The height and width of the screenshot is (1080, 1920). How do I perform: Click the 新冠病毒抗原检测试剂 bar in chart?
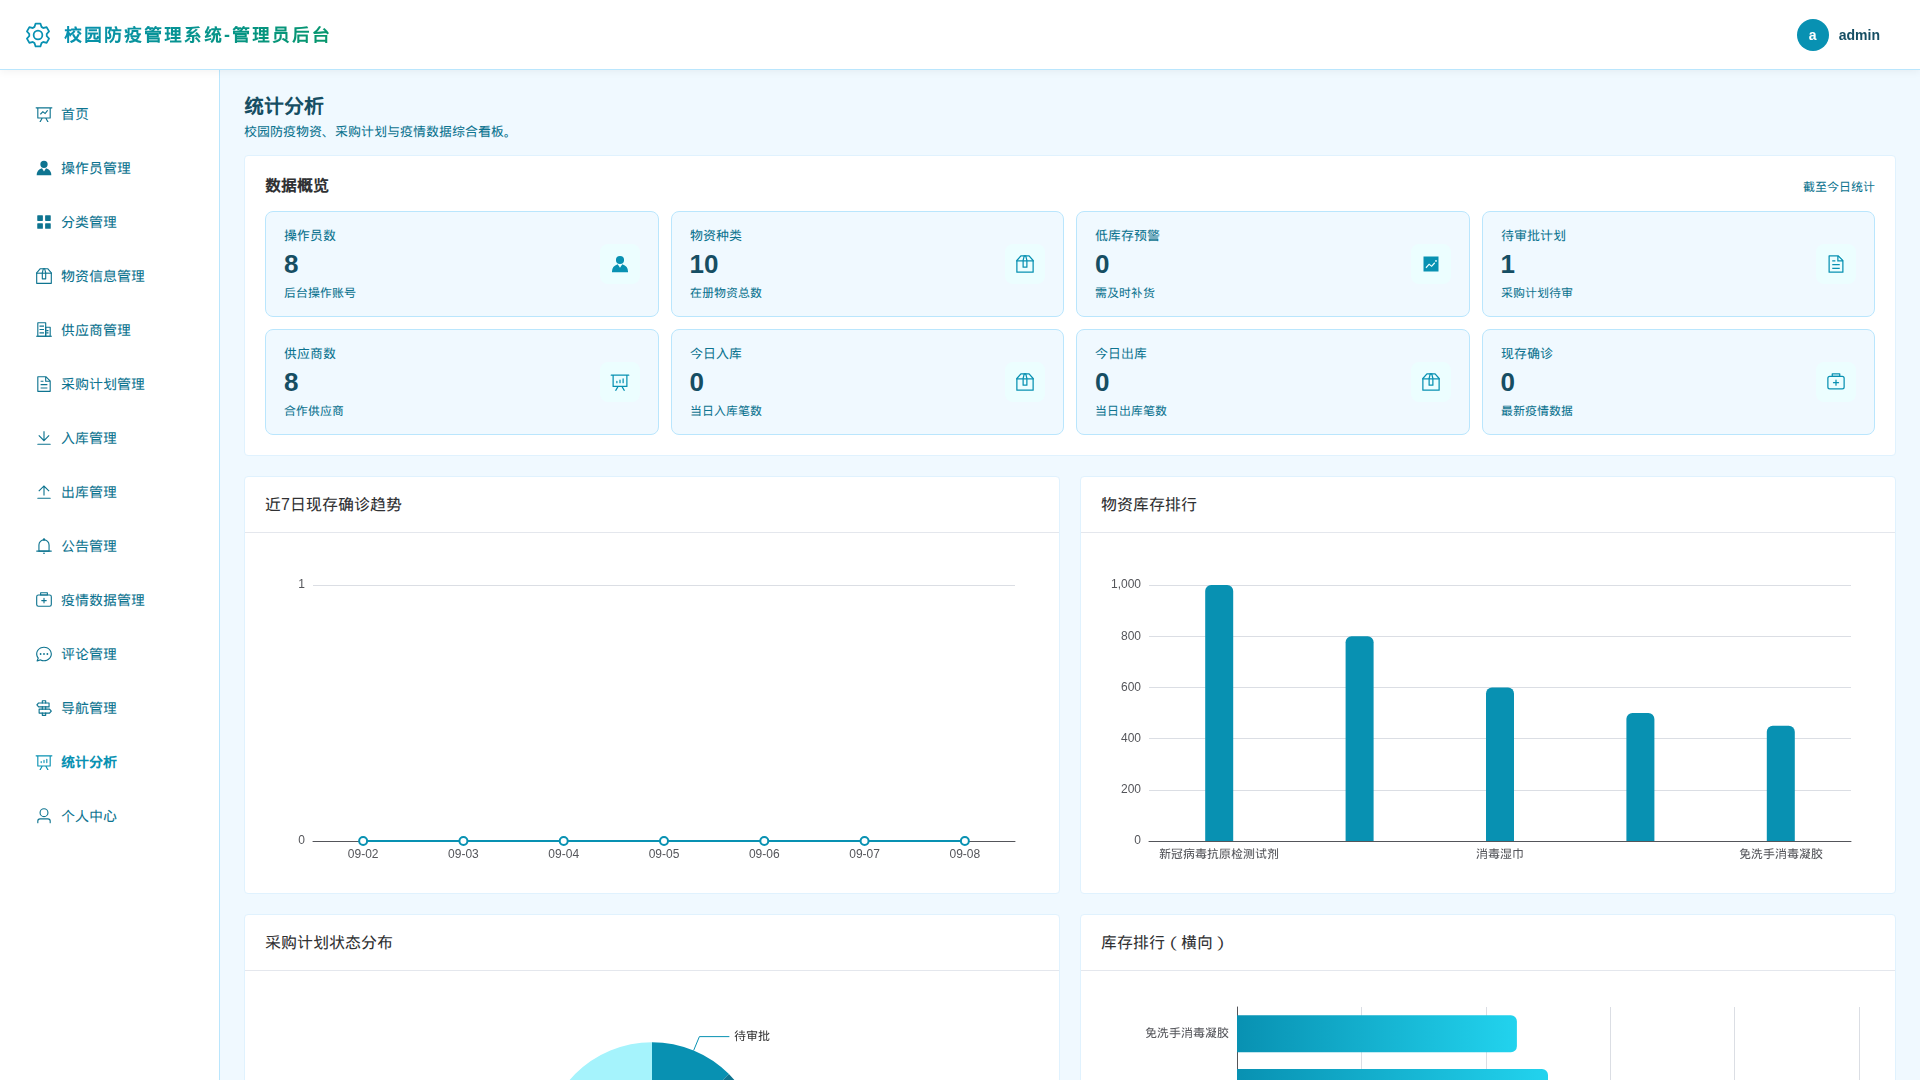(1219, 713)
